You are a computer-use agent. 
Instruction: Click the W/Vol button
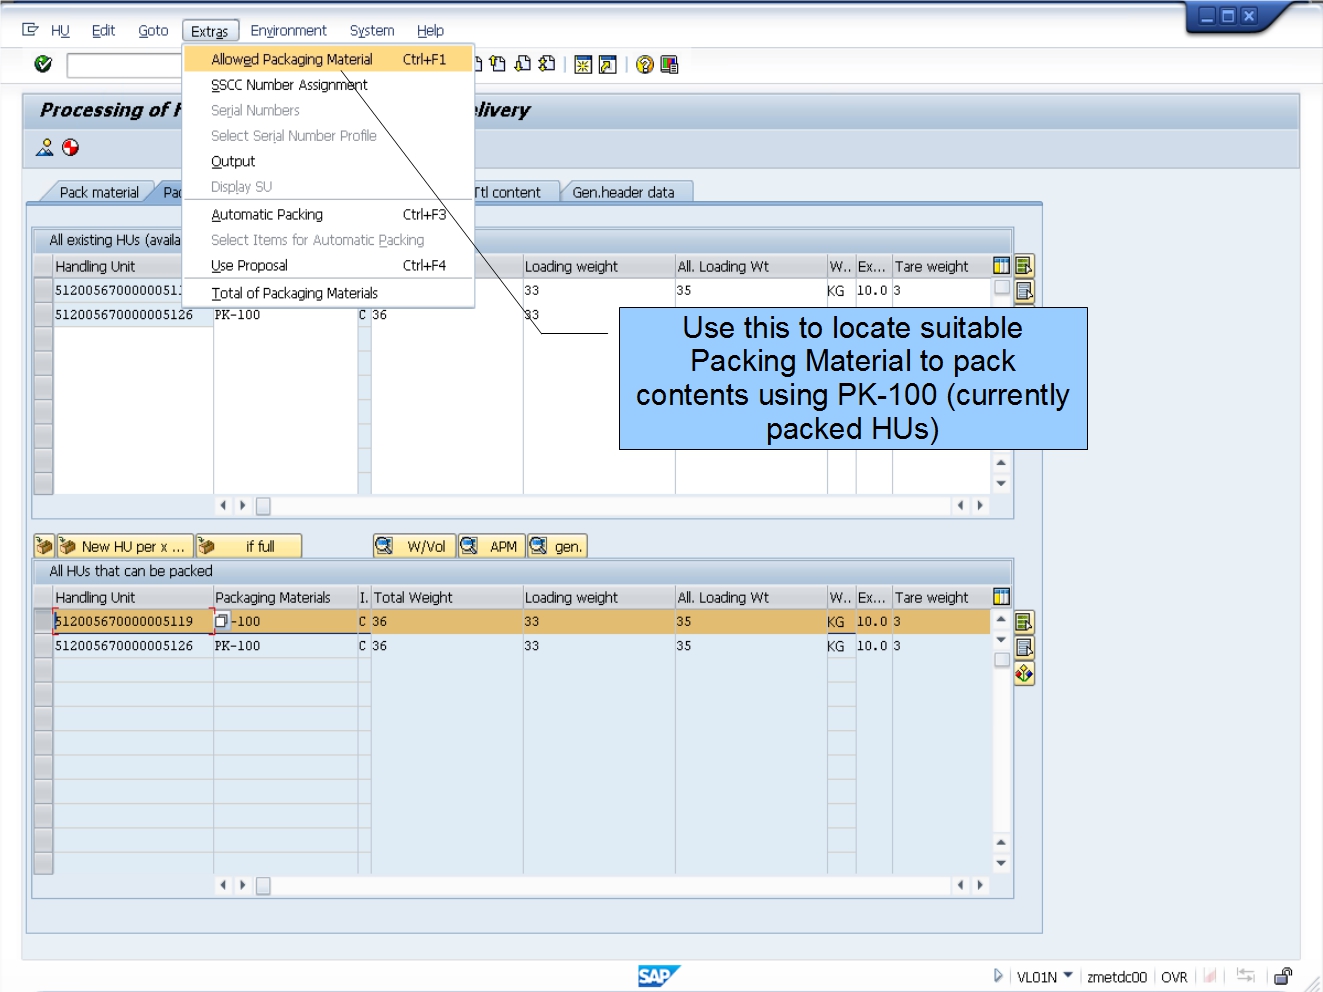tap(414, 546)
